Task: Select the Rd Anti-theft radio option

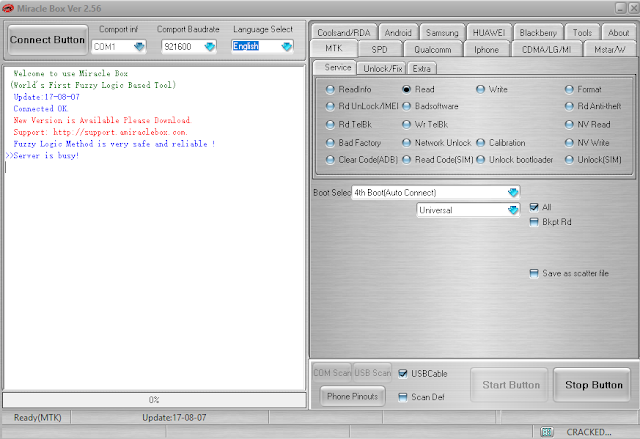Action: point(593,106)
